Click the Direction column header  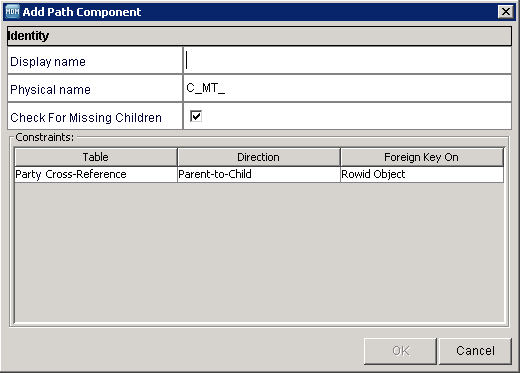tap(258, 157)
